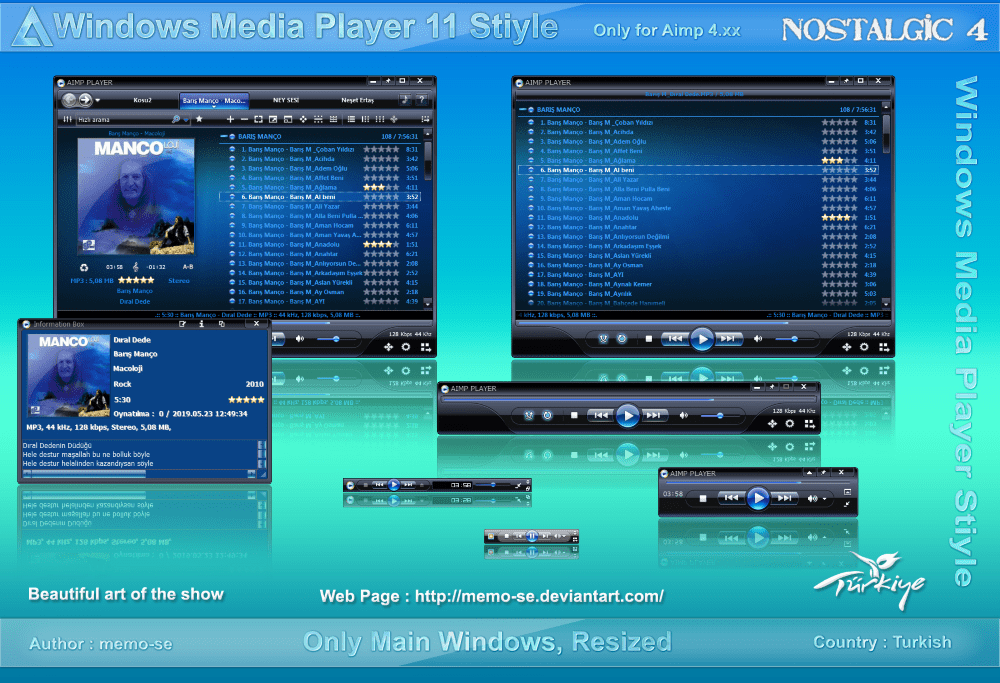Click grid-with-arrow icon in left player window
Viewport: 1000px width, 683px height.
pyautogui.click(x=425, y=347)
